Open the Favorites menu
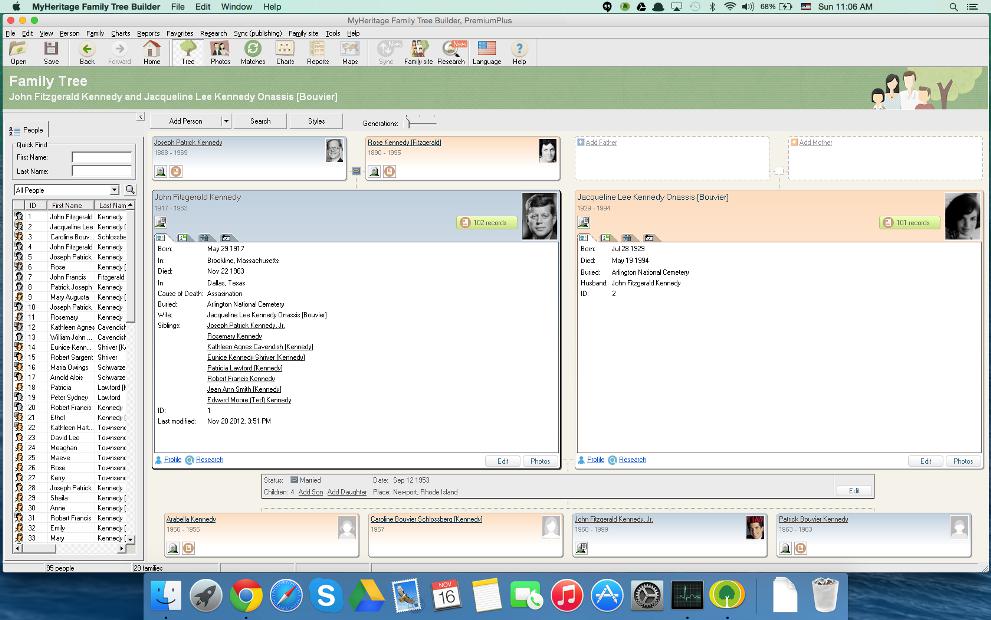 click(180, 33)
